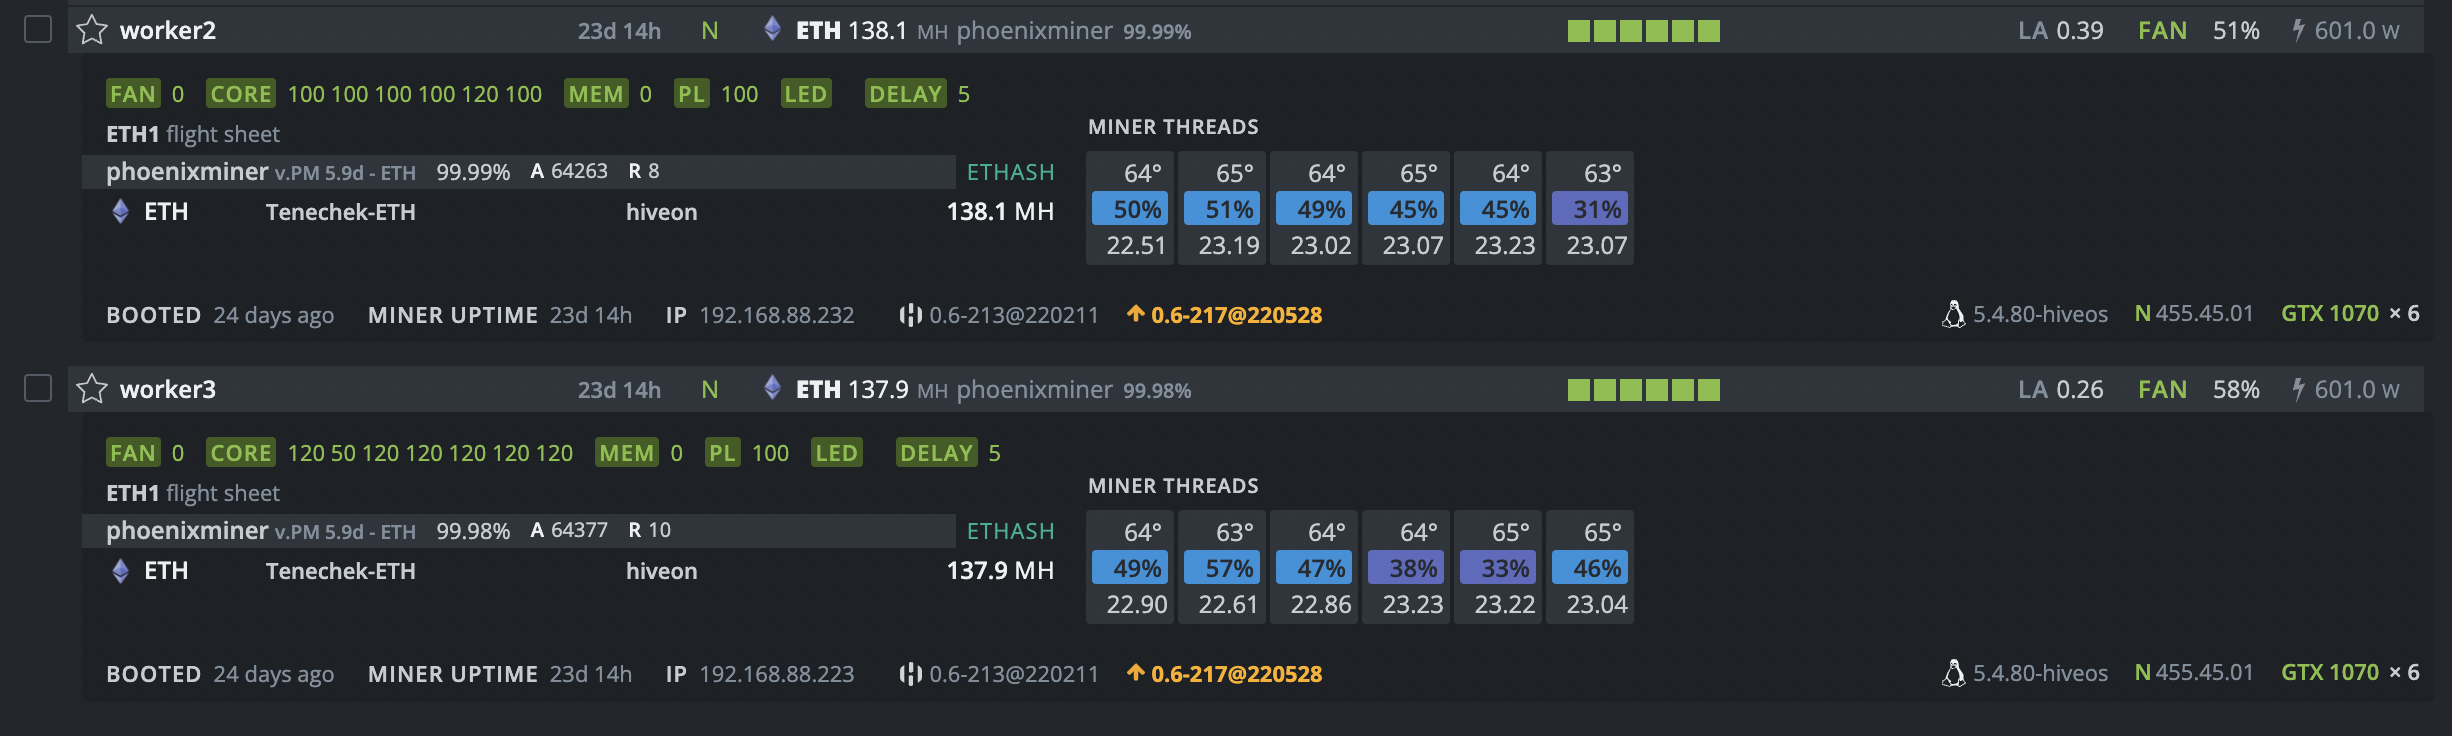The height and width of the screenshot is (736, 2452).
Task: Click the Hive version icon for worker3
Action: (910, 674)
